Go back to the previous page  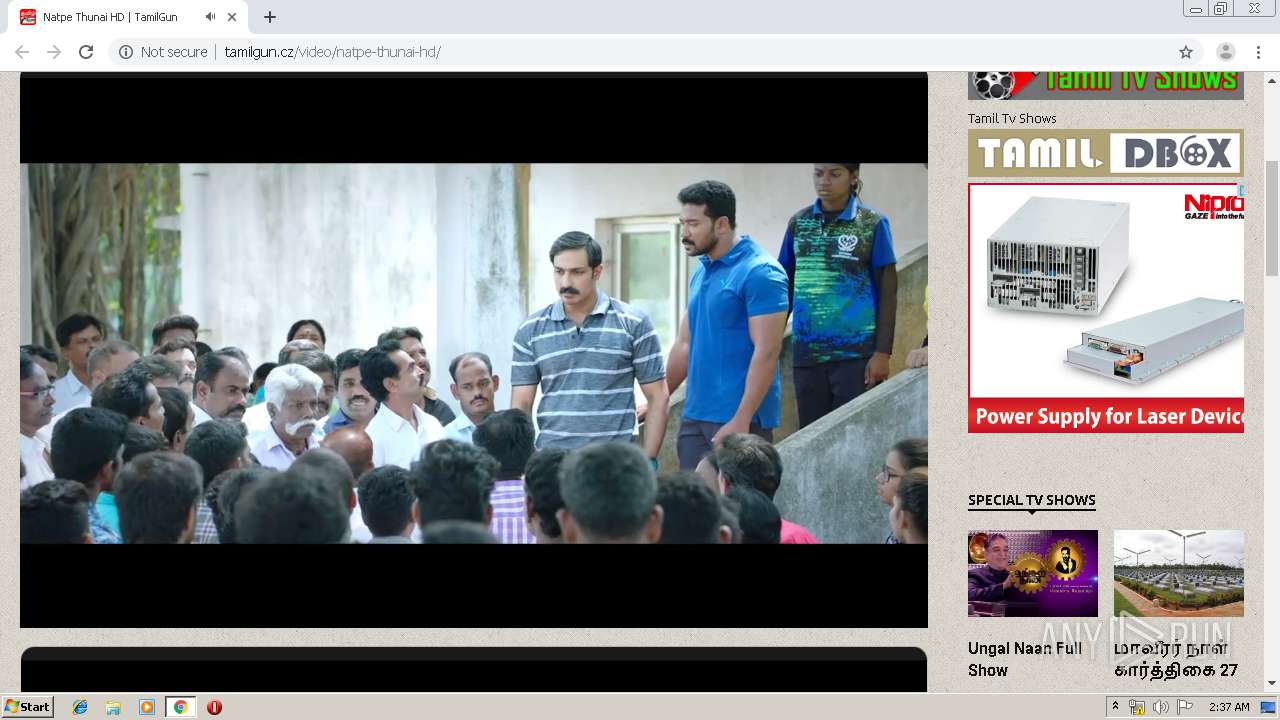pyautogui.click(x=22, y=52)
